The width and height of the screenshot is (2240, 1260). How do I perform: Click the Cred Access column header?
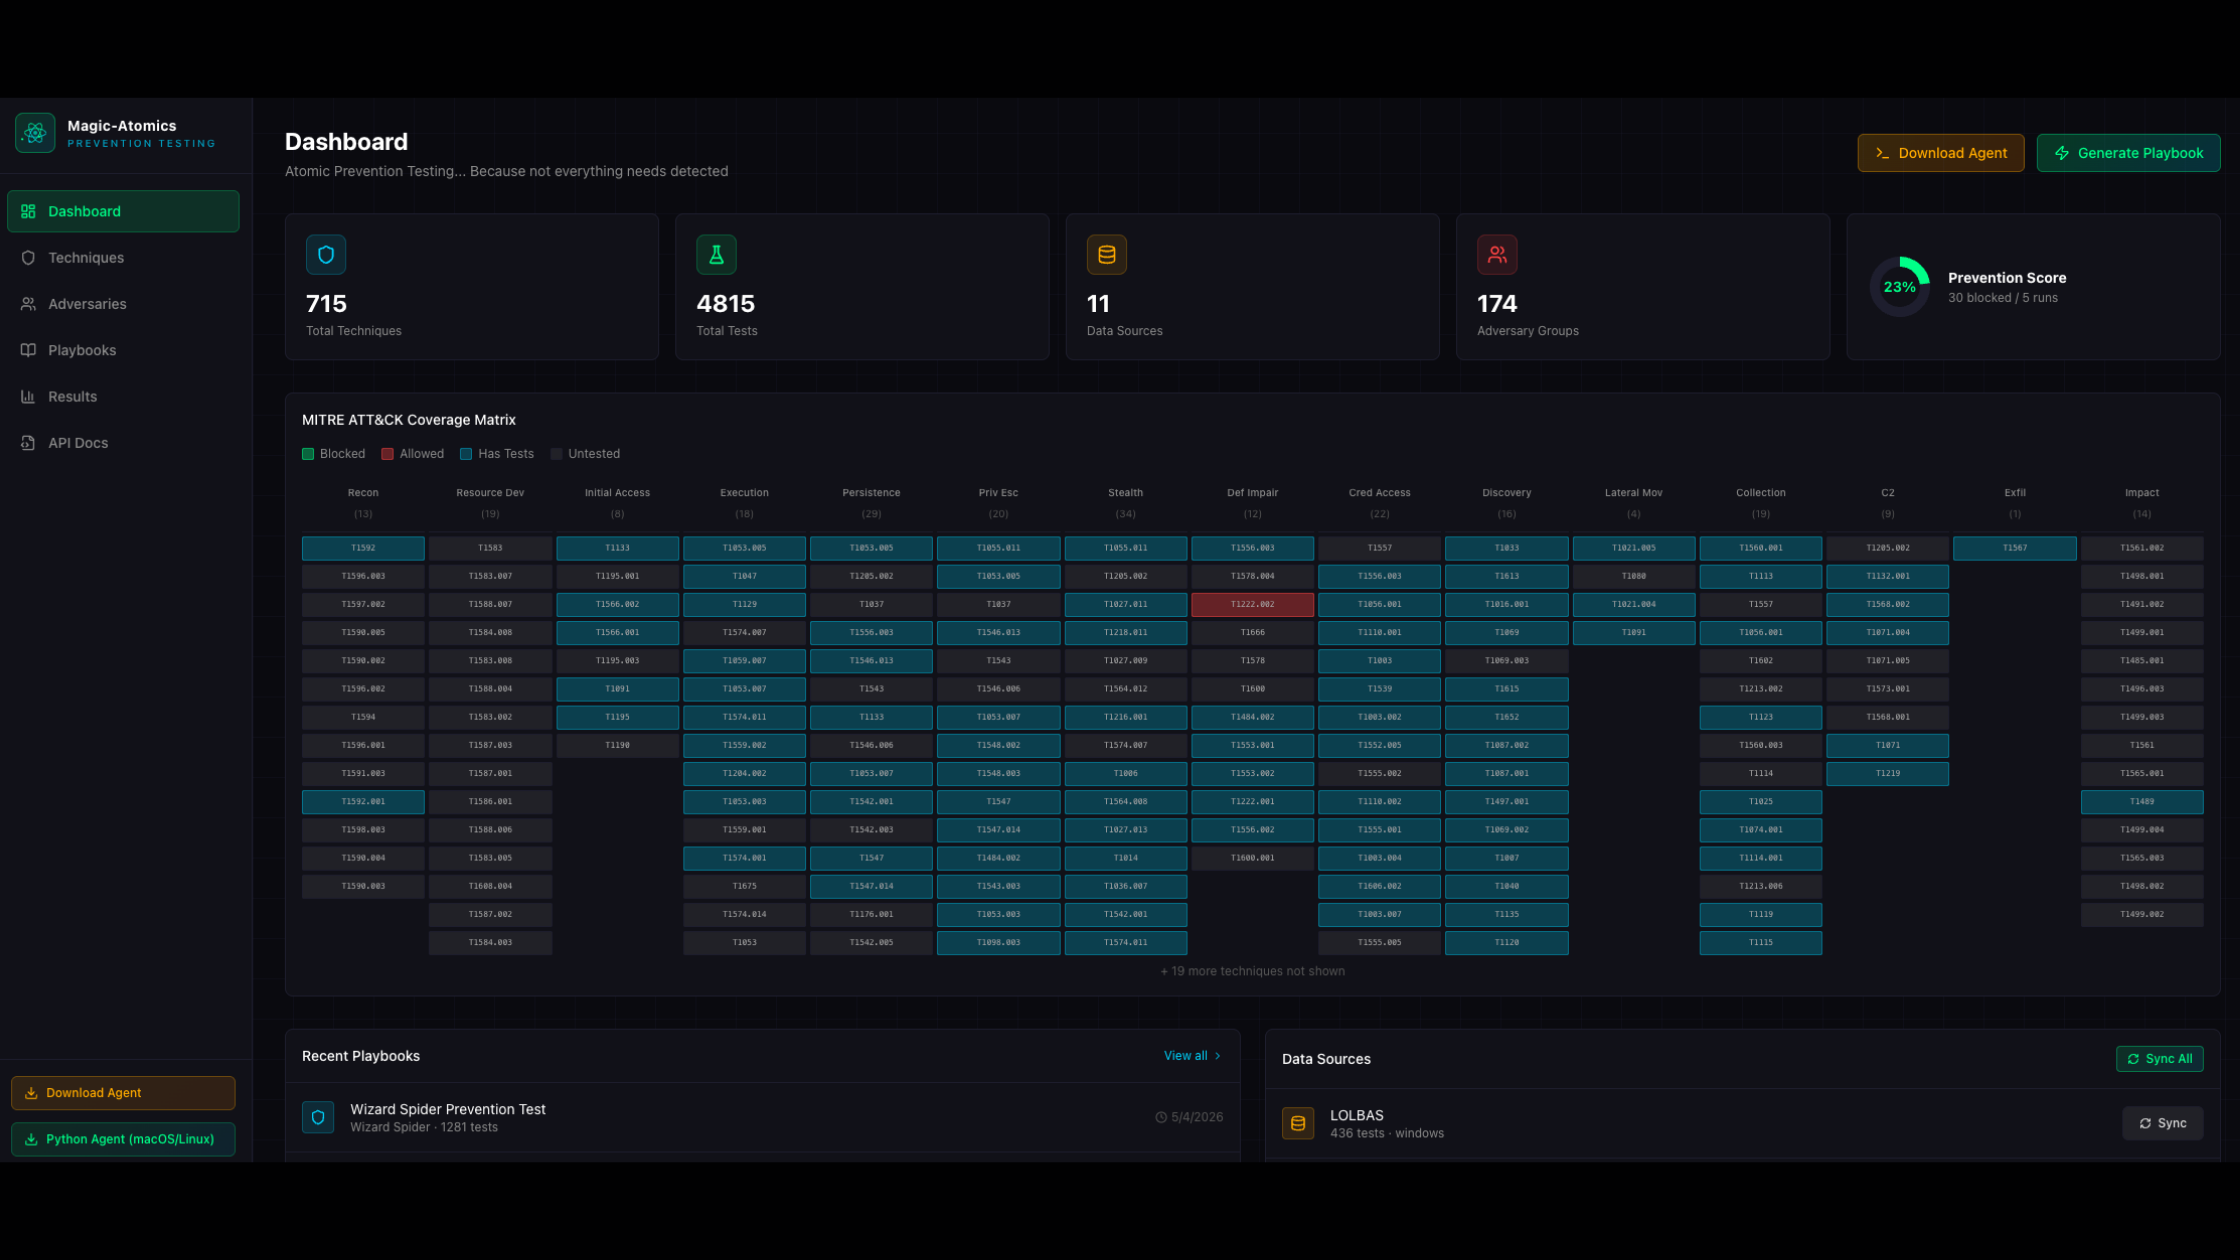coord(1379,493)
